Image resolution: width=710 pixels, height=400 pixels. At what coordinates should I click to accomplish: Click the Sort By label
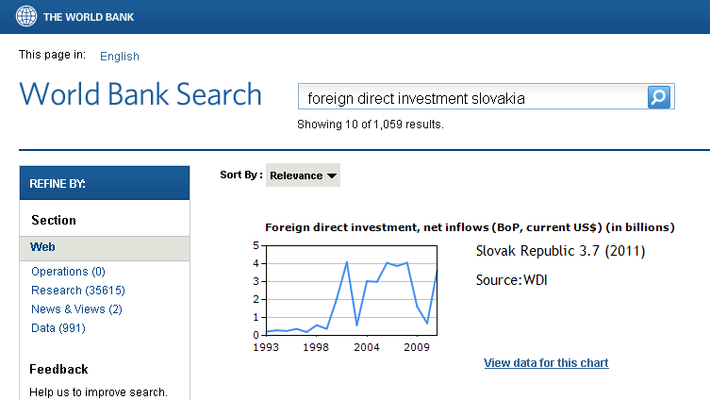(241, 175)
